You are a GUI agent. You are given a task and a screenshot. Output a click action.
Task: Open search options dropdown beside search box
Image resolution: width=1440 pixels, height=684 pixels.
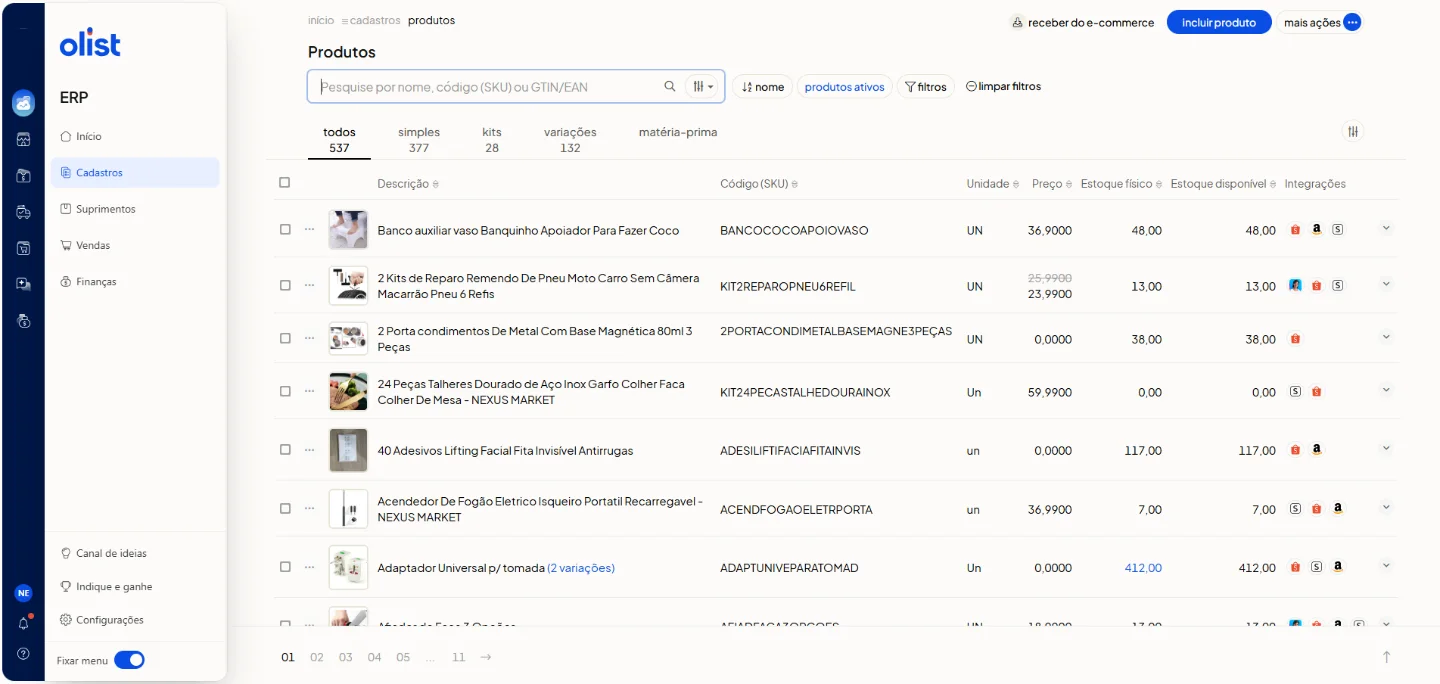704,87
